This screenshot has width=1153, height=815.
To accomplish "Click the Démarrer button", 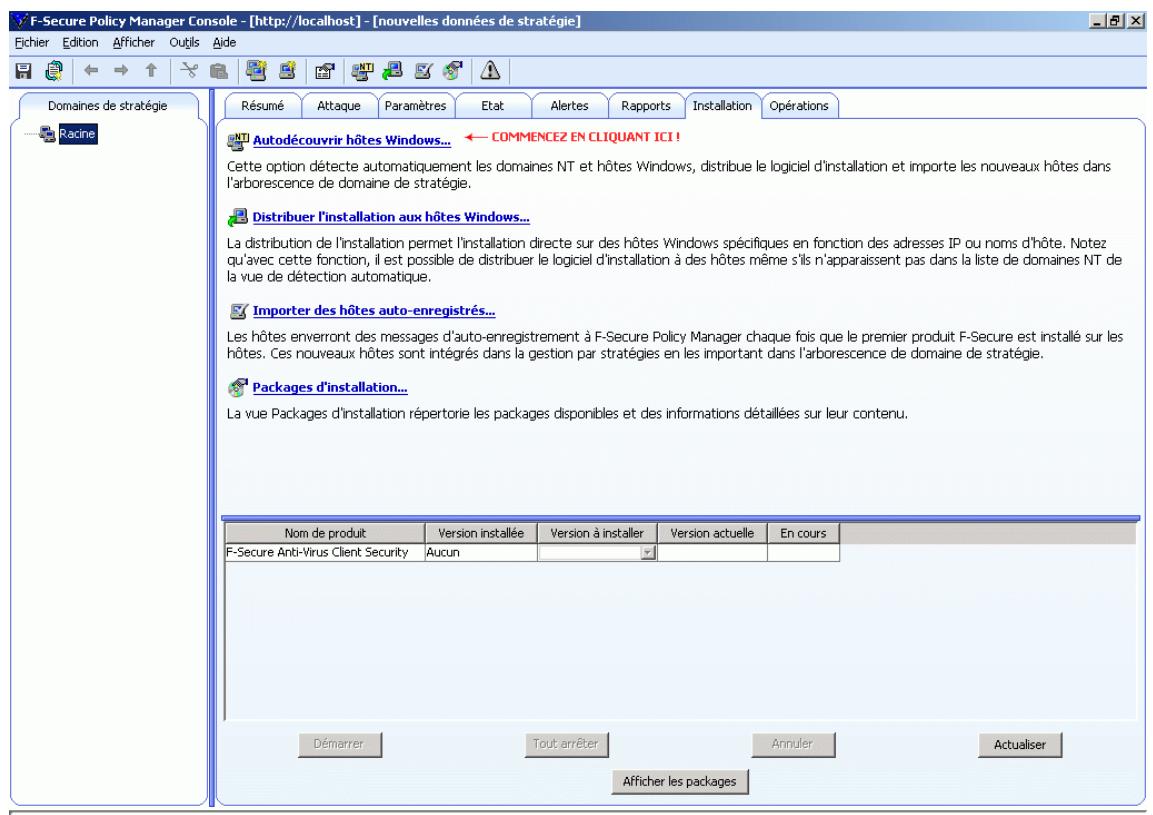I will [340, 744].
